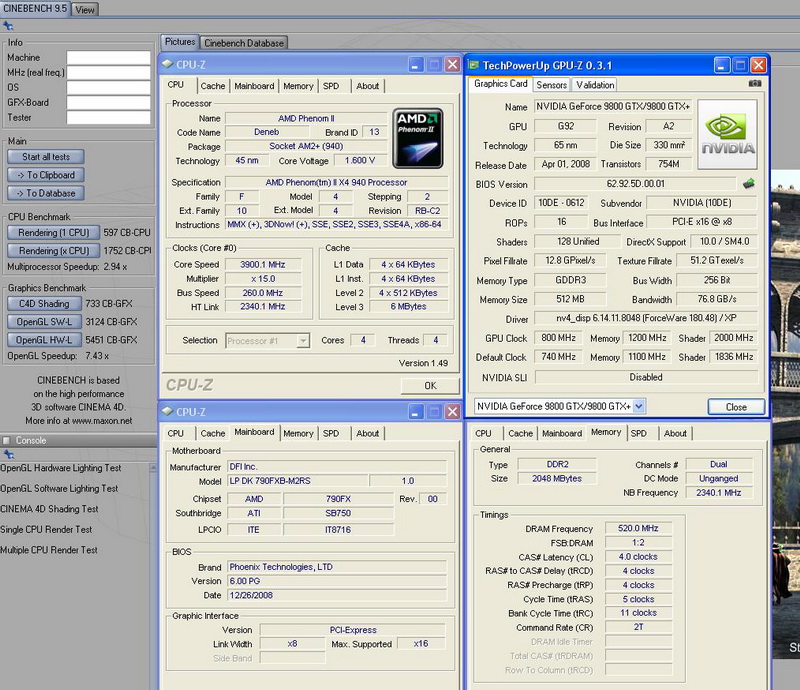Screen dimensions: 800x690
Task: Click the Machine input field
Action: pyautogui.click(x=108, y=58)
